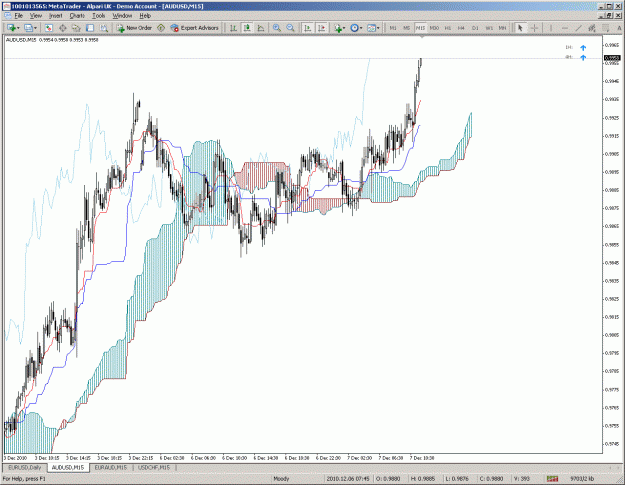Switch chart to Line Chart style
Viewport: 625px width, 485px height.
coord(261,28)
